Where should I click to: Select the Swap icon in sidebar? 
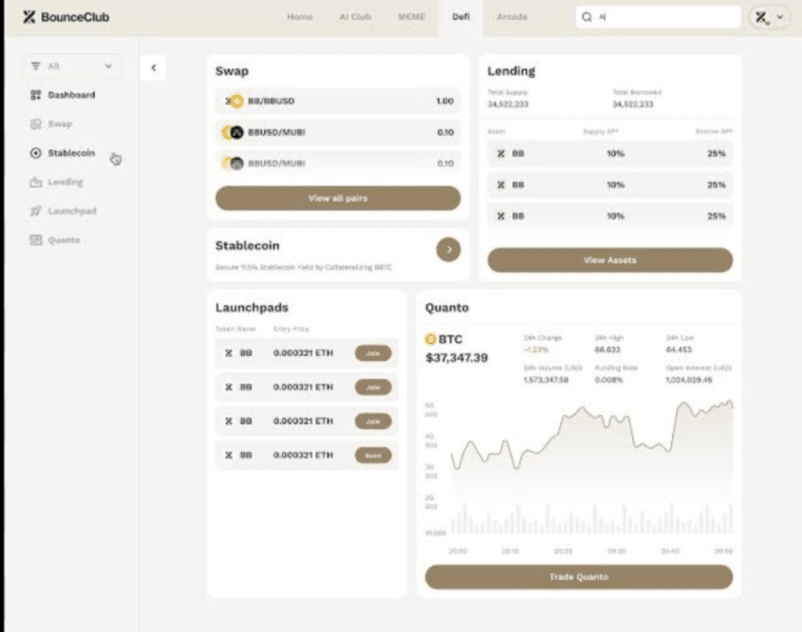pos(35,124)
